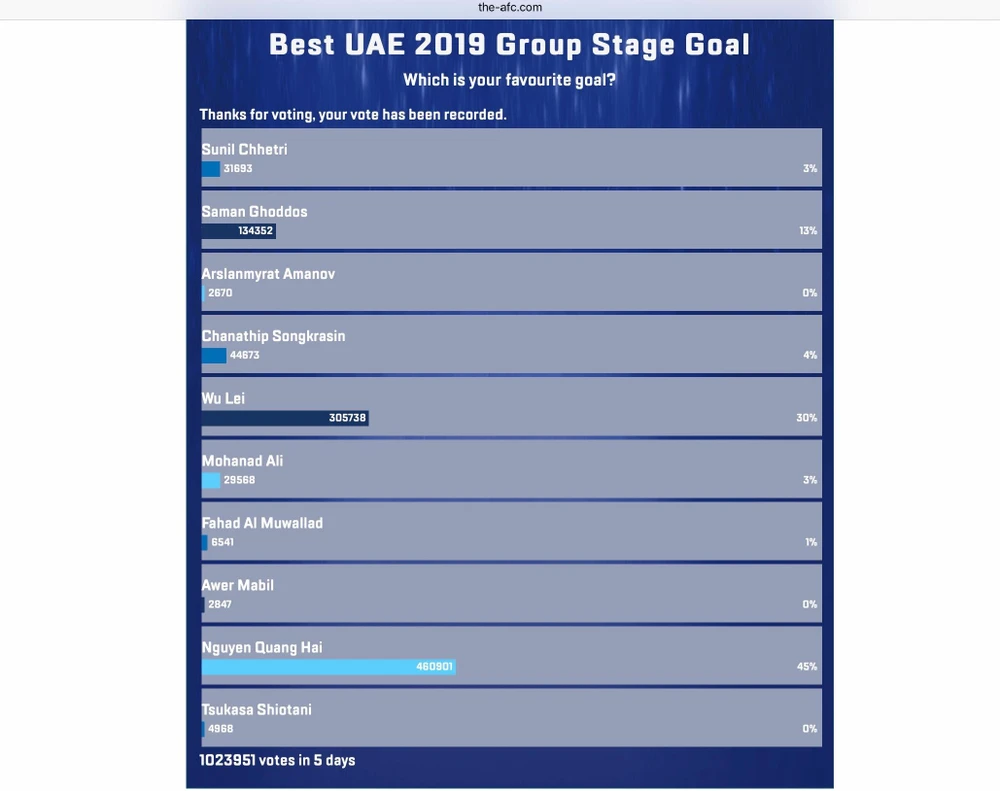Click Nguyen Quang Hai vote bar
1000x791 pixels.
[328, 667]
